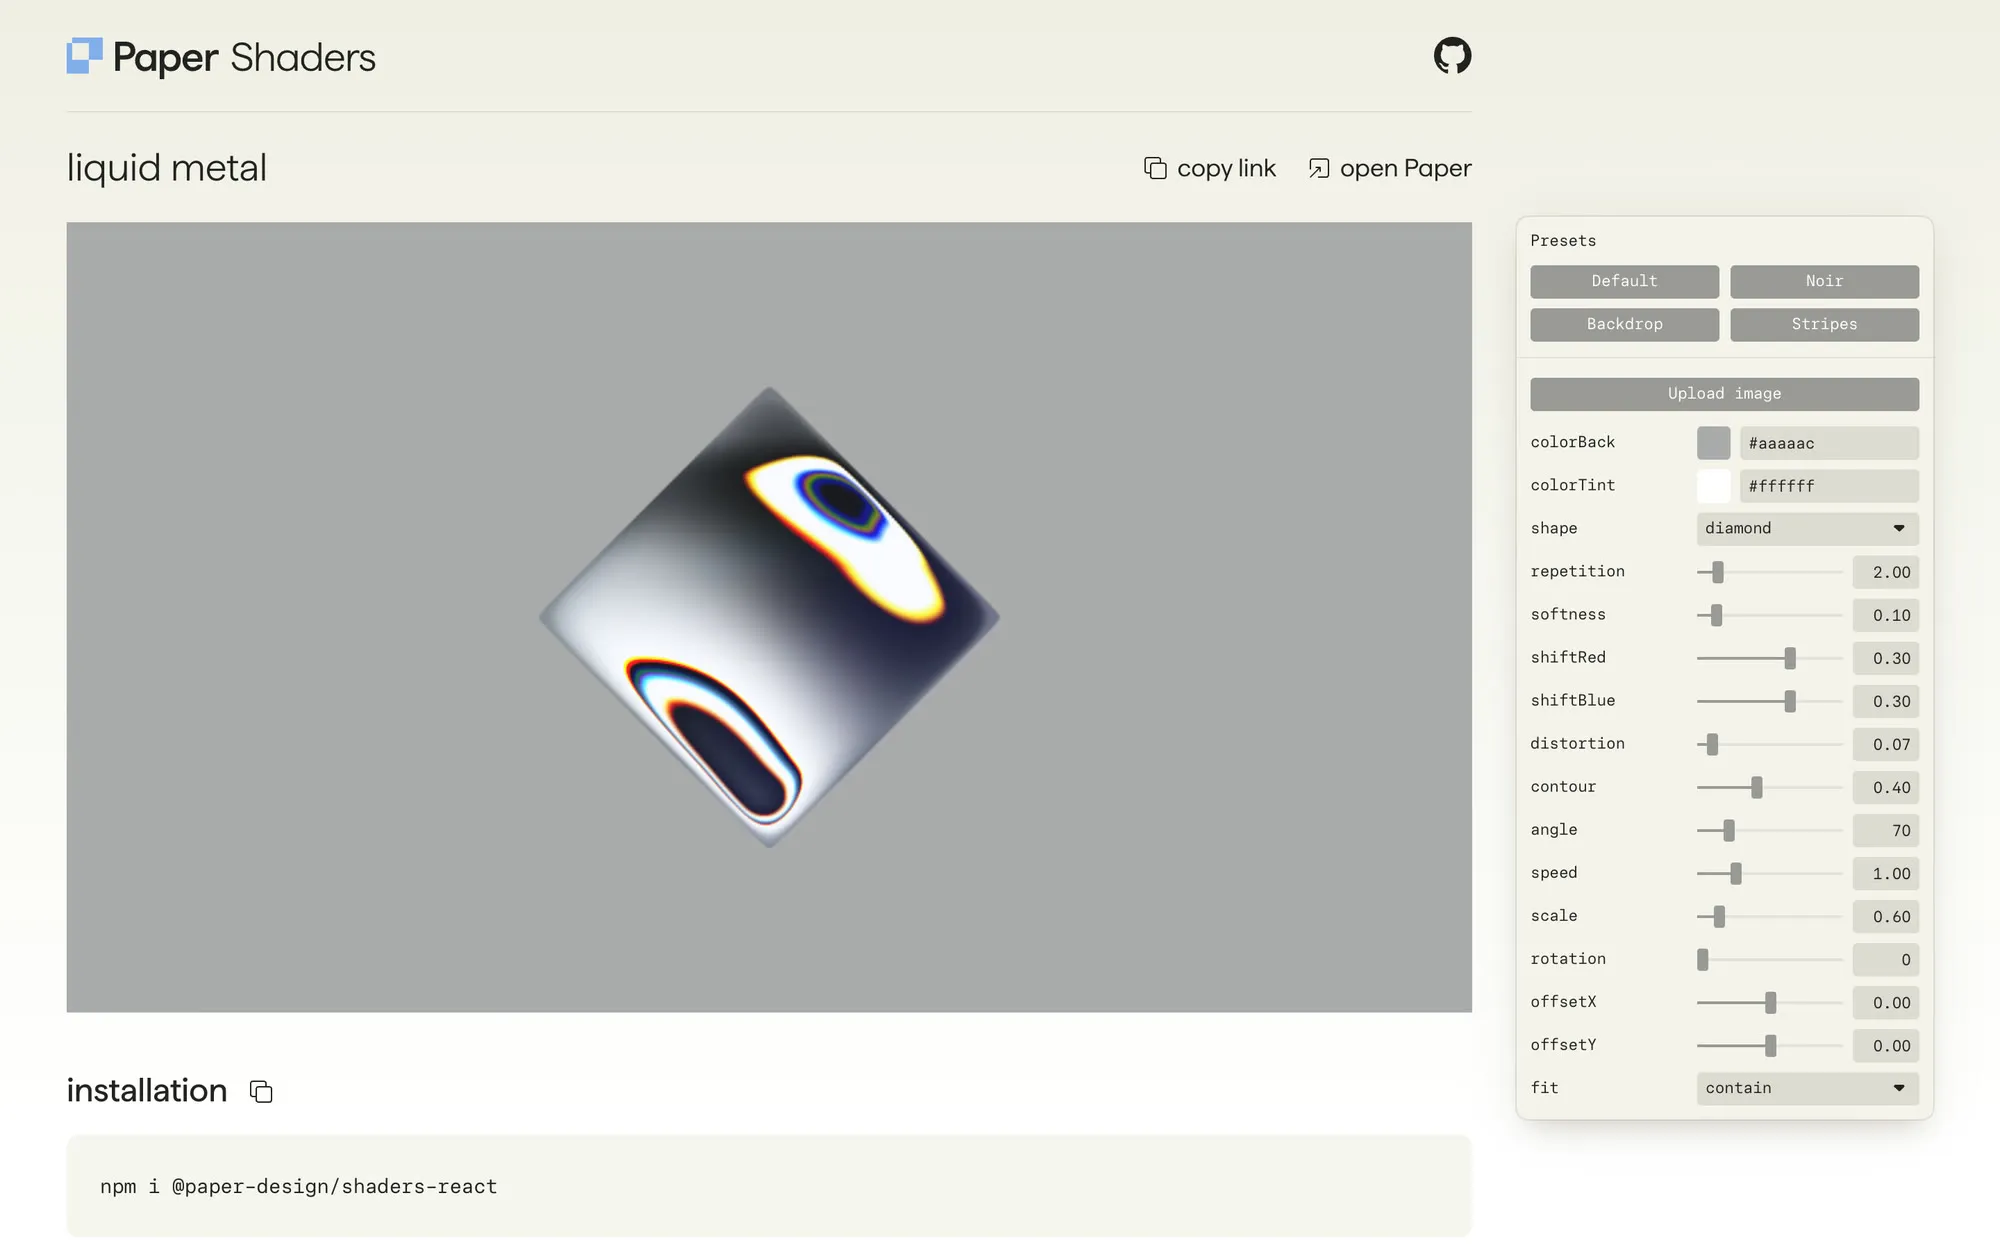Copy the installation command with the copy icon
Screen dimensions: 2000x1250
coord(261,1091)
